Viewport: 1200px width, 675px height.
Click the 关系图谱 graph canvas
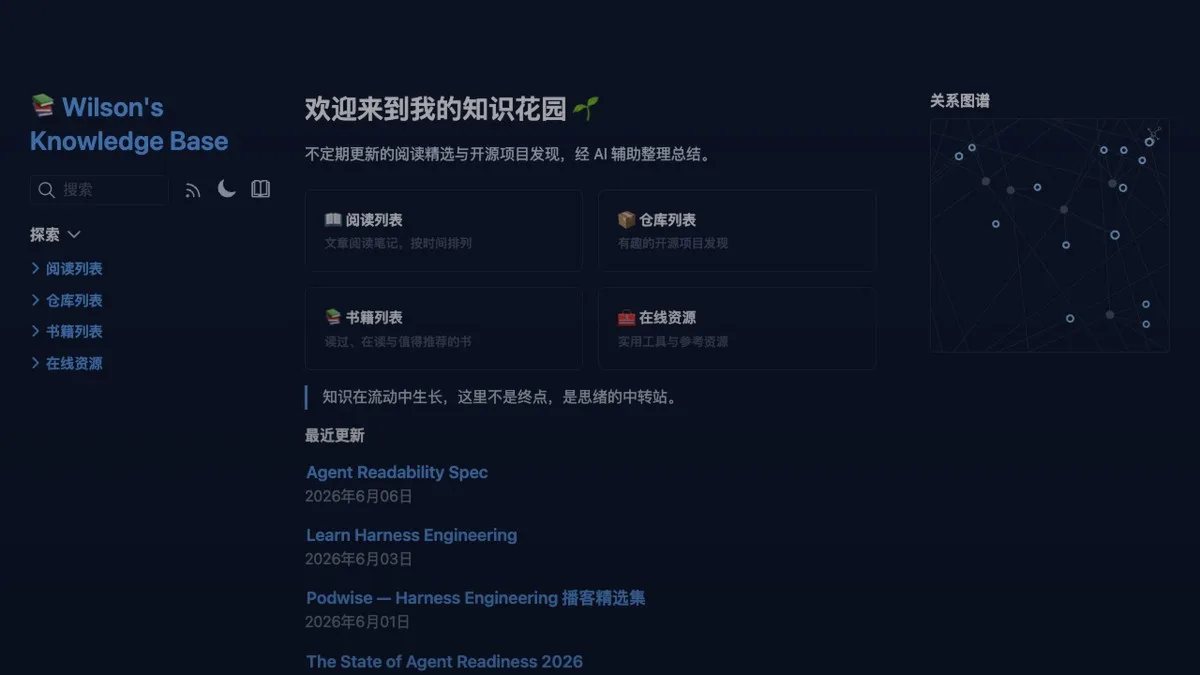1049,235
